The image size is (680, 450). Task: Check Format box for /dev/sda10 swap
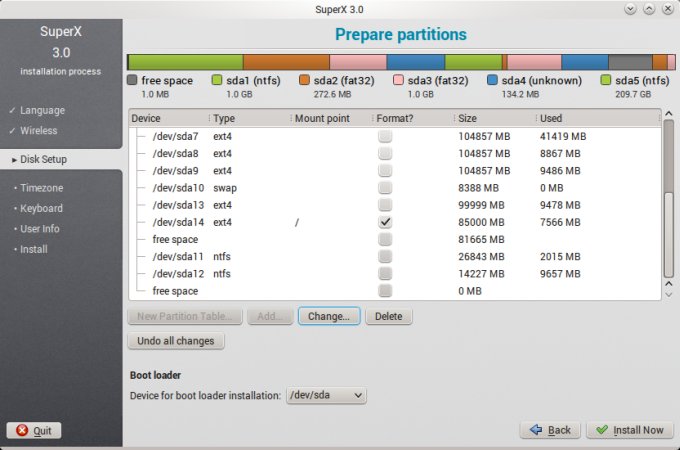[385, 188]
